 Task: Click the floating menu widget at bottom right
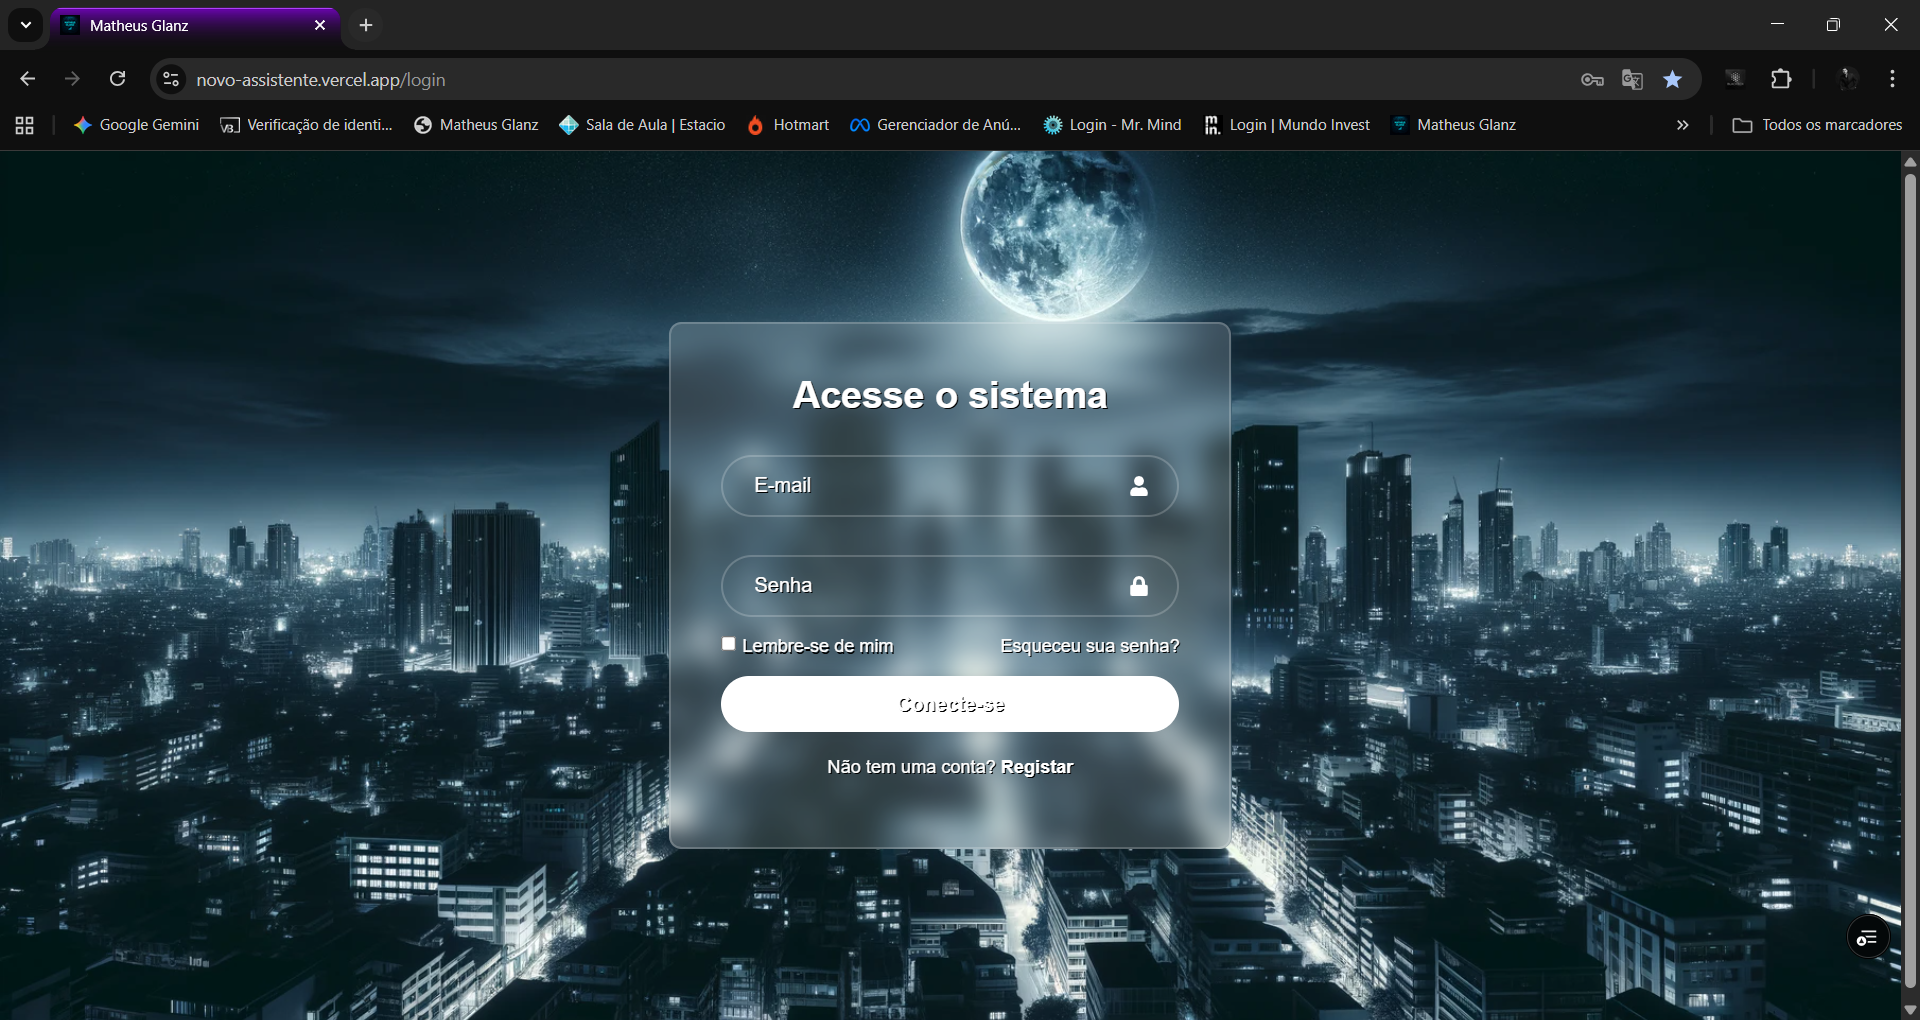[x=1868, y=937]
